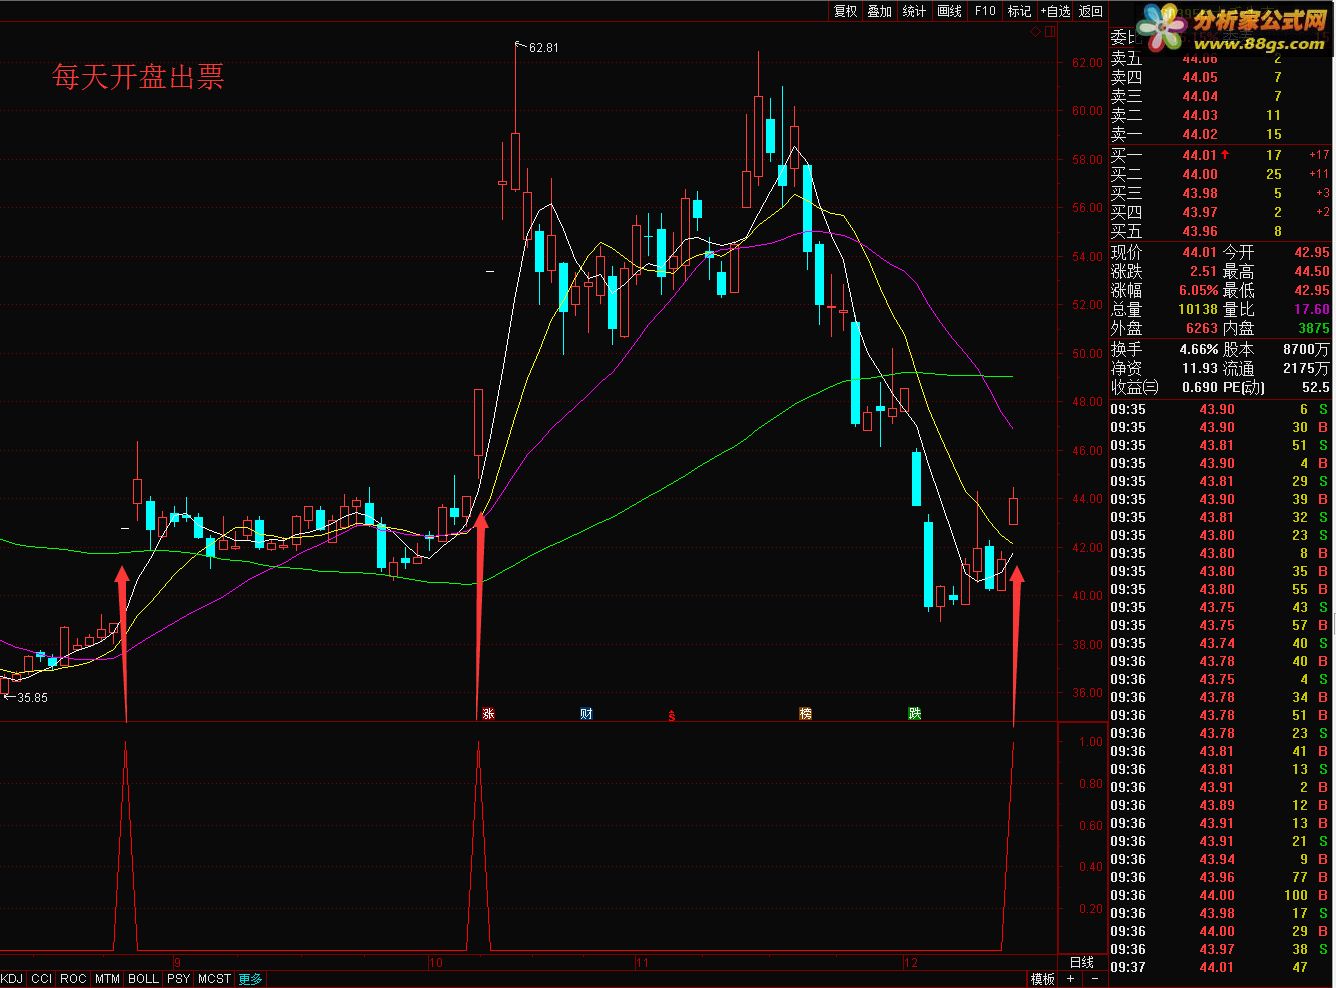Screen dimensions: 1336x988
Task: Open the 统计 statistics tool
Action: [914, 11]
